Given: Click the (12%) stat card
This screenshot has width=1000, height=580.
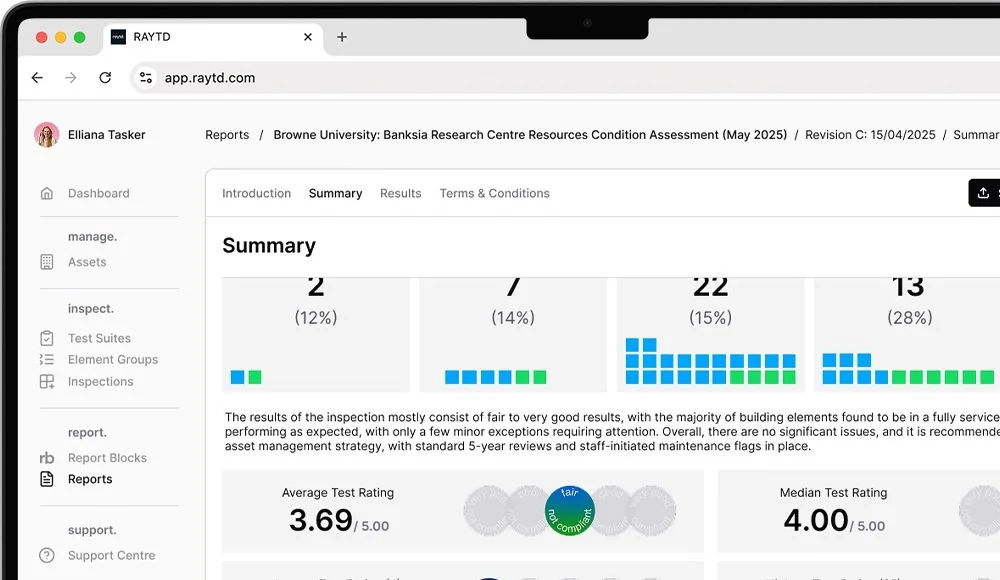Looking at the screenshot, I should (x=316, y=335).
